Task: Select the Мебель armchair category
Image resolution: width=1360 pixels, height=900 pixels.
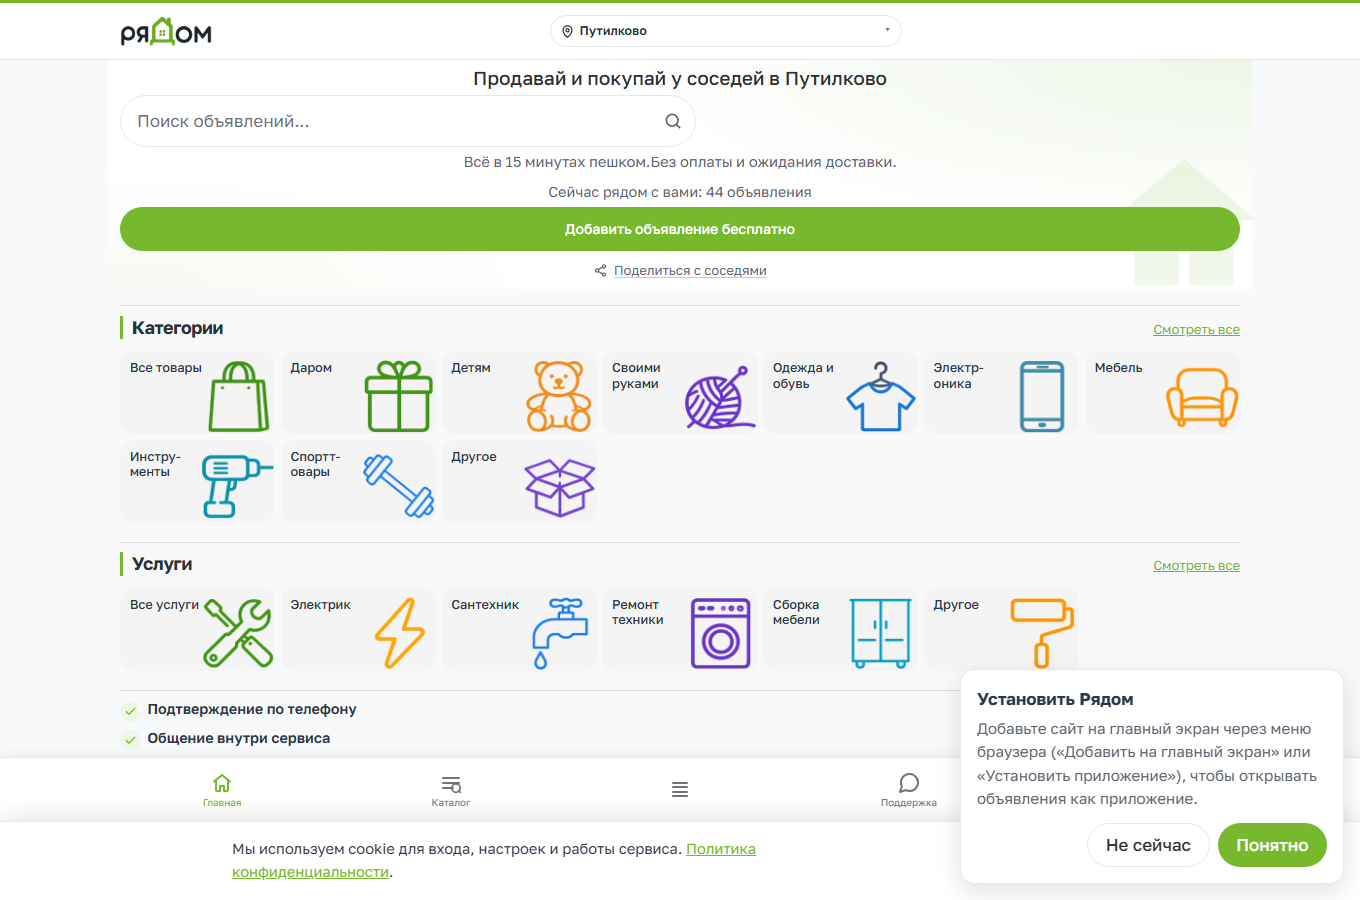Action: pyautogui.click(x=1162, y=392)
